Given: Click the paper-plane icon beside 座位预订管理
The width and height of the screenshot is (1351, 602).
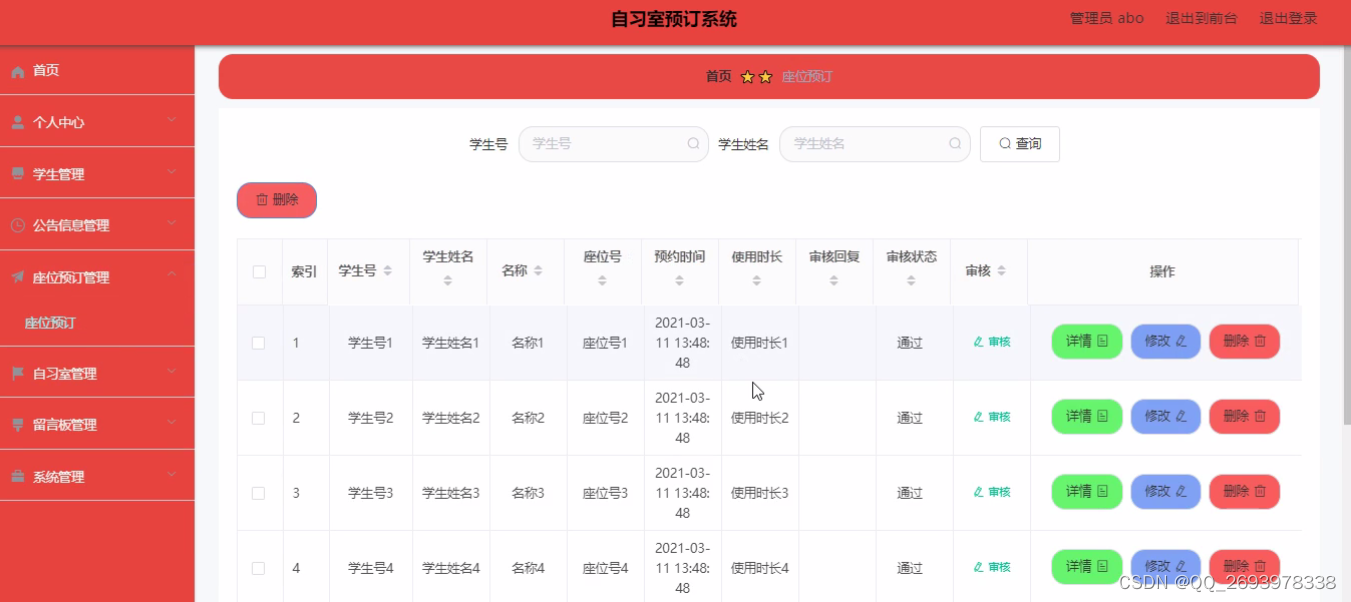Looking at the screenshot, I should pyautogui.click(x=18, y=278).
